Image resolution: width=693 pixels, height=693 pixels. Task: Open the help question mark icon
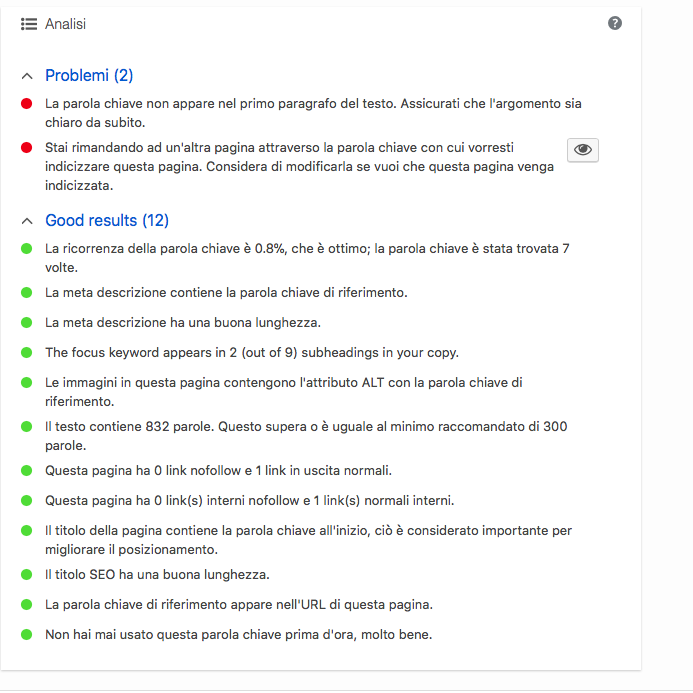click(x=614, y=23)
